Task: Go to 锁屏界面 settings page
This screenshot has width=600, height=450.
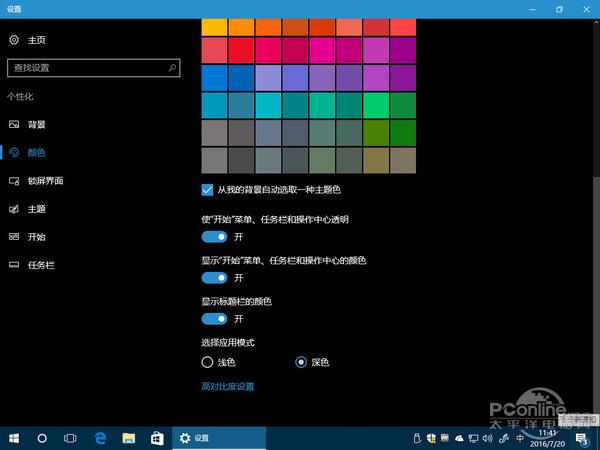Action: pos(46,181)
